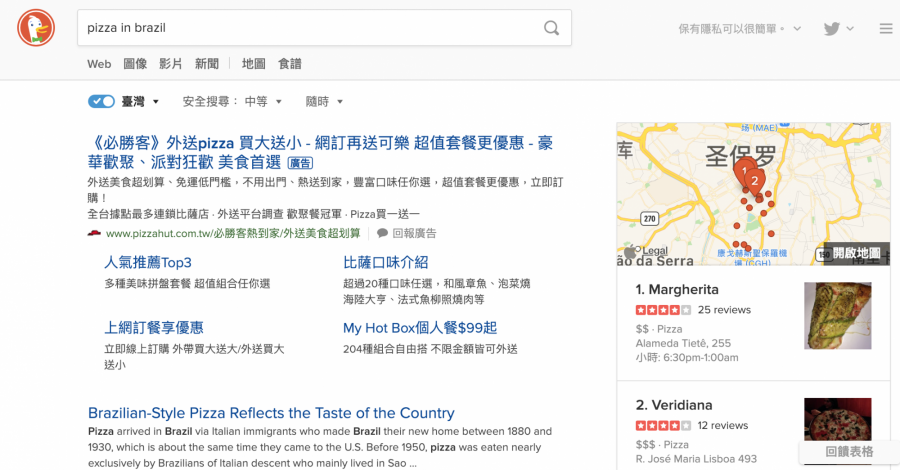Screen dimensions: 900x470
Task: Open the 1. Margherita place listing
Action: 677,289
